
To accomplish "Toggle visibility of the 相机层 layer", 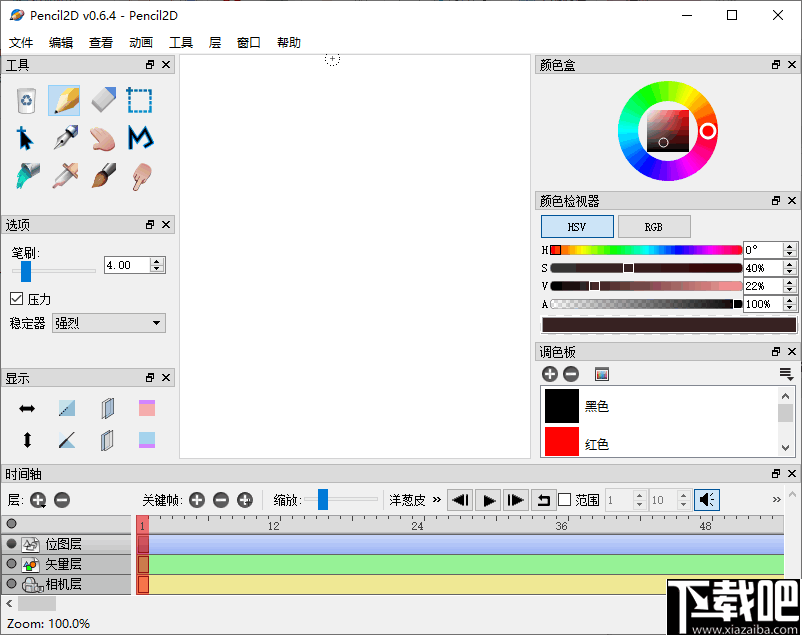I will (x=9, y=584).
